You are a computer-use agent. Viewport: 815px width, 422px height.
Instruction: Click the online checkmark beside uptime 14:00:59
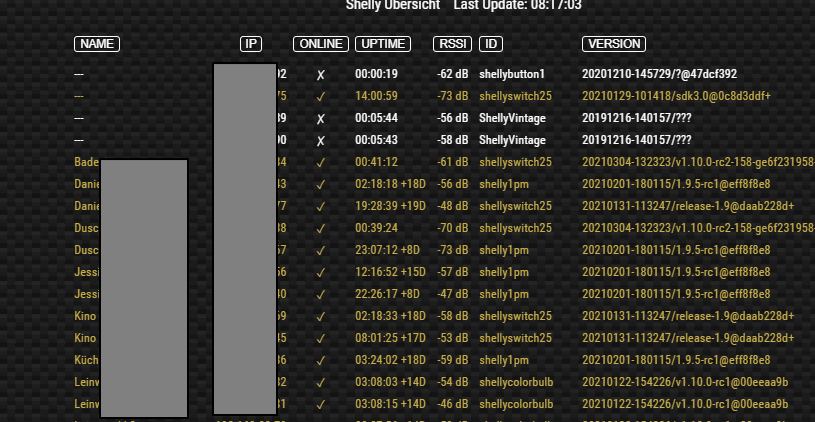(321, 97)
